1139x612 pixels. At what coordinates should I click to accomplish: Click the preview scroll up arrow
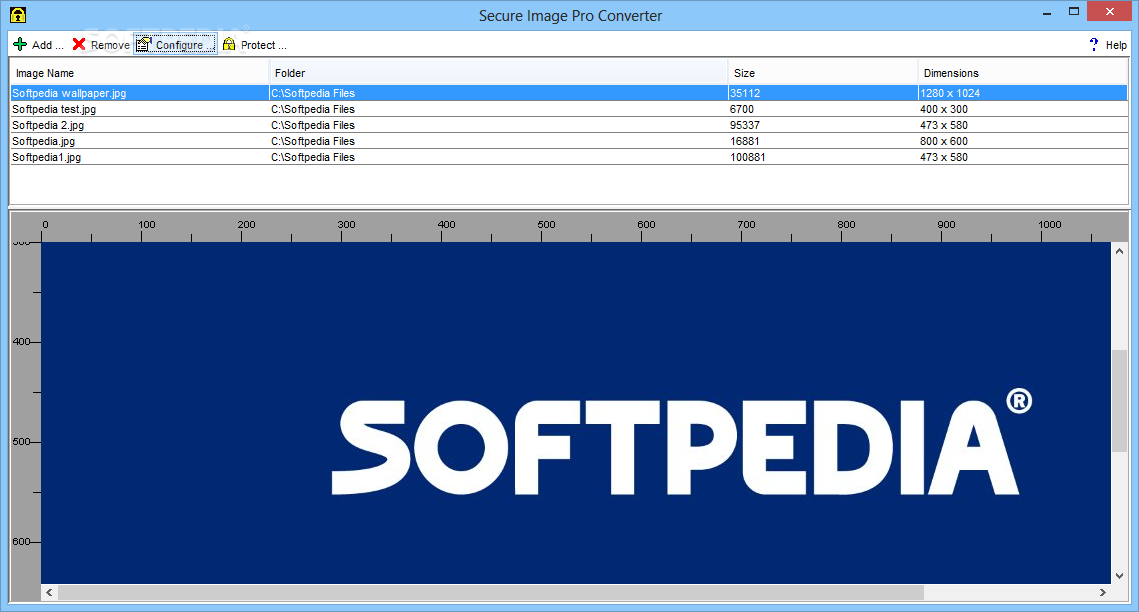[x=1119, y=251]
